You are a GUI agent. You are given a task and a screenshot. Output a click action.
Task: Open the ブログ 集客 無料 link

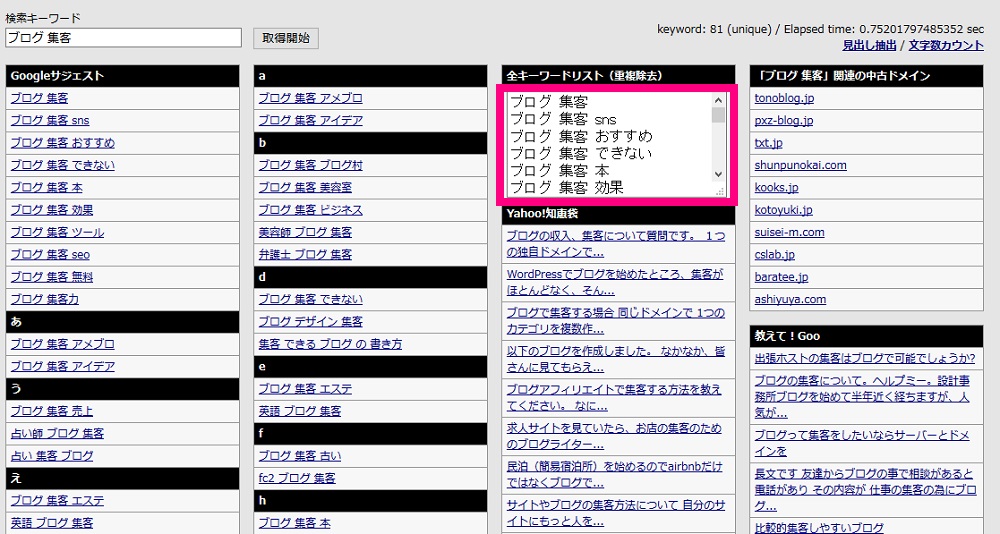click(52, 277)
